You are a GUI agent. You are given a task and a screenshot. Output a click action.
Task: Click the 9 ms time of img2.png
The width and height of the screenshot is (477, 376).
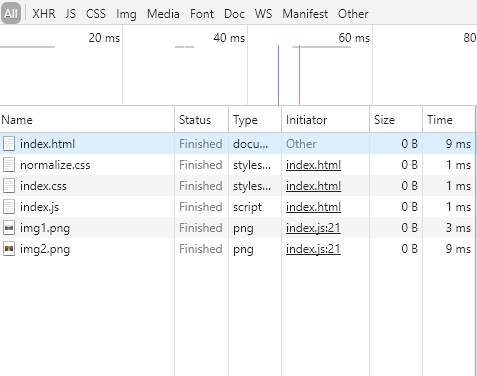point(458,249)
